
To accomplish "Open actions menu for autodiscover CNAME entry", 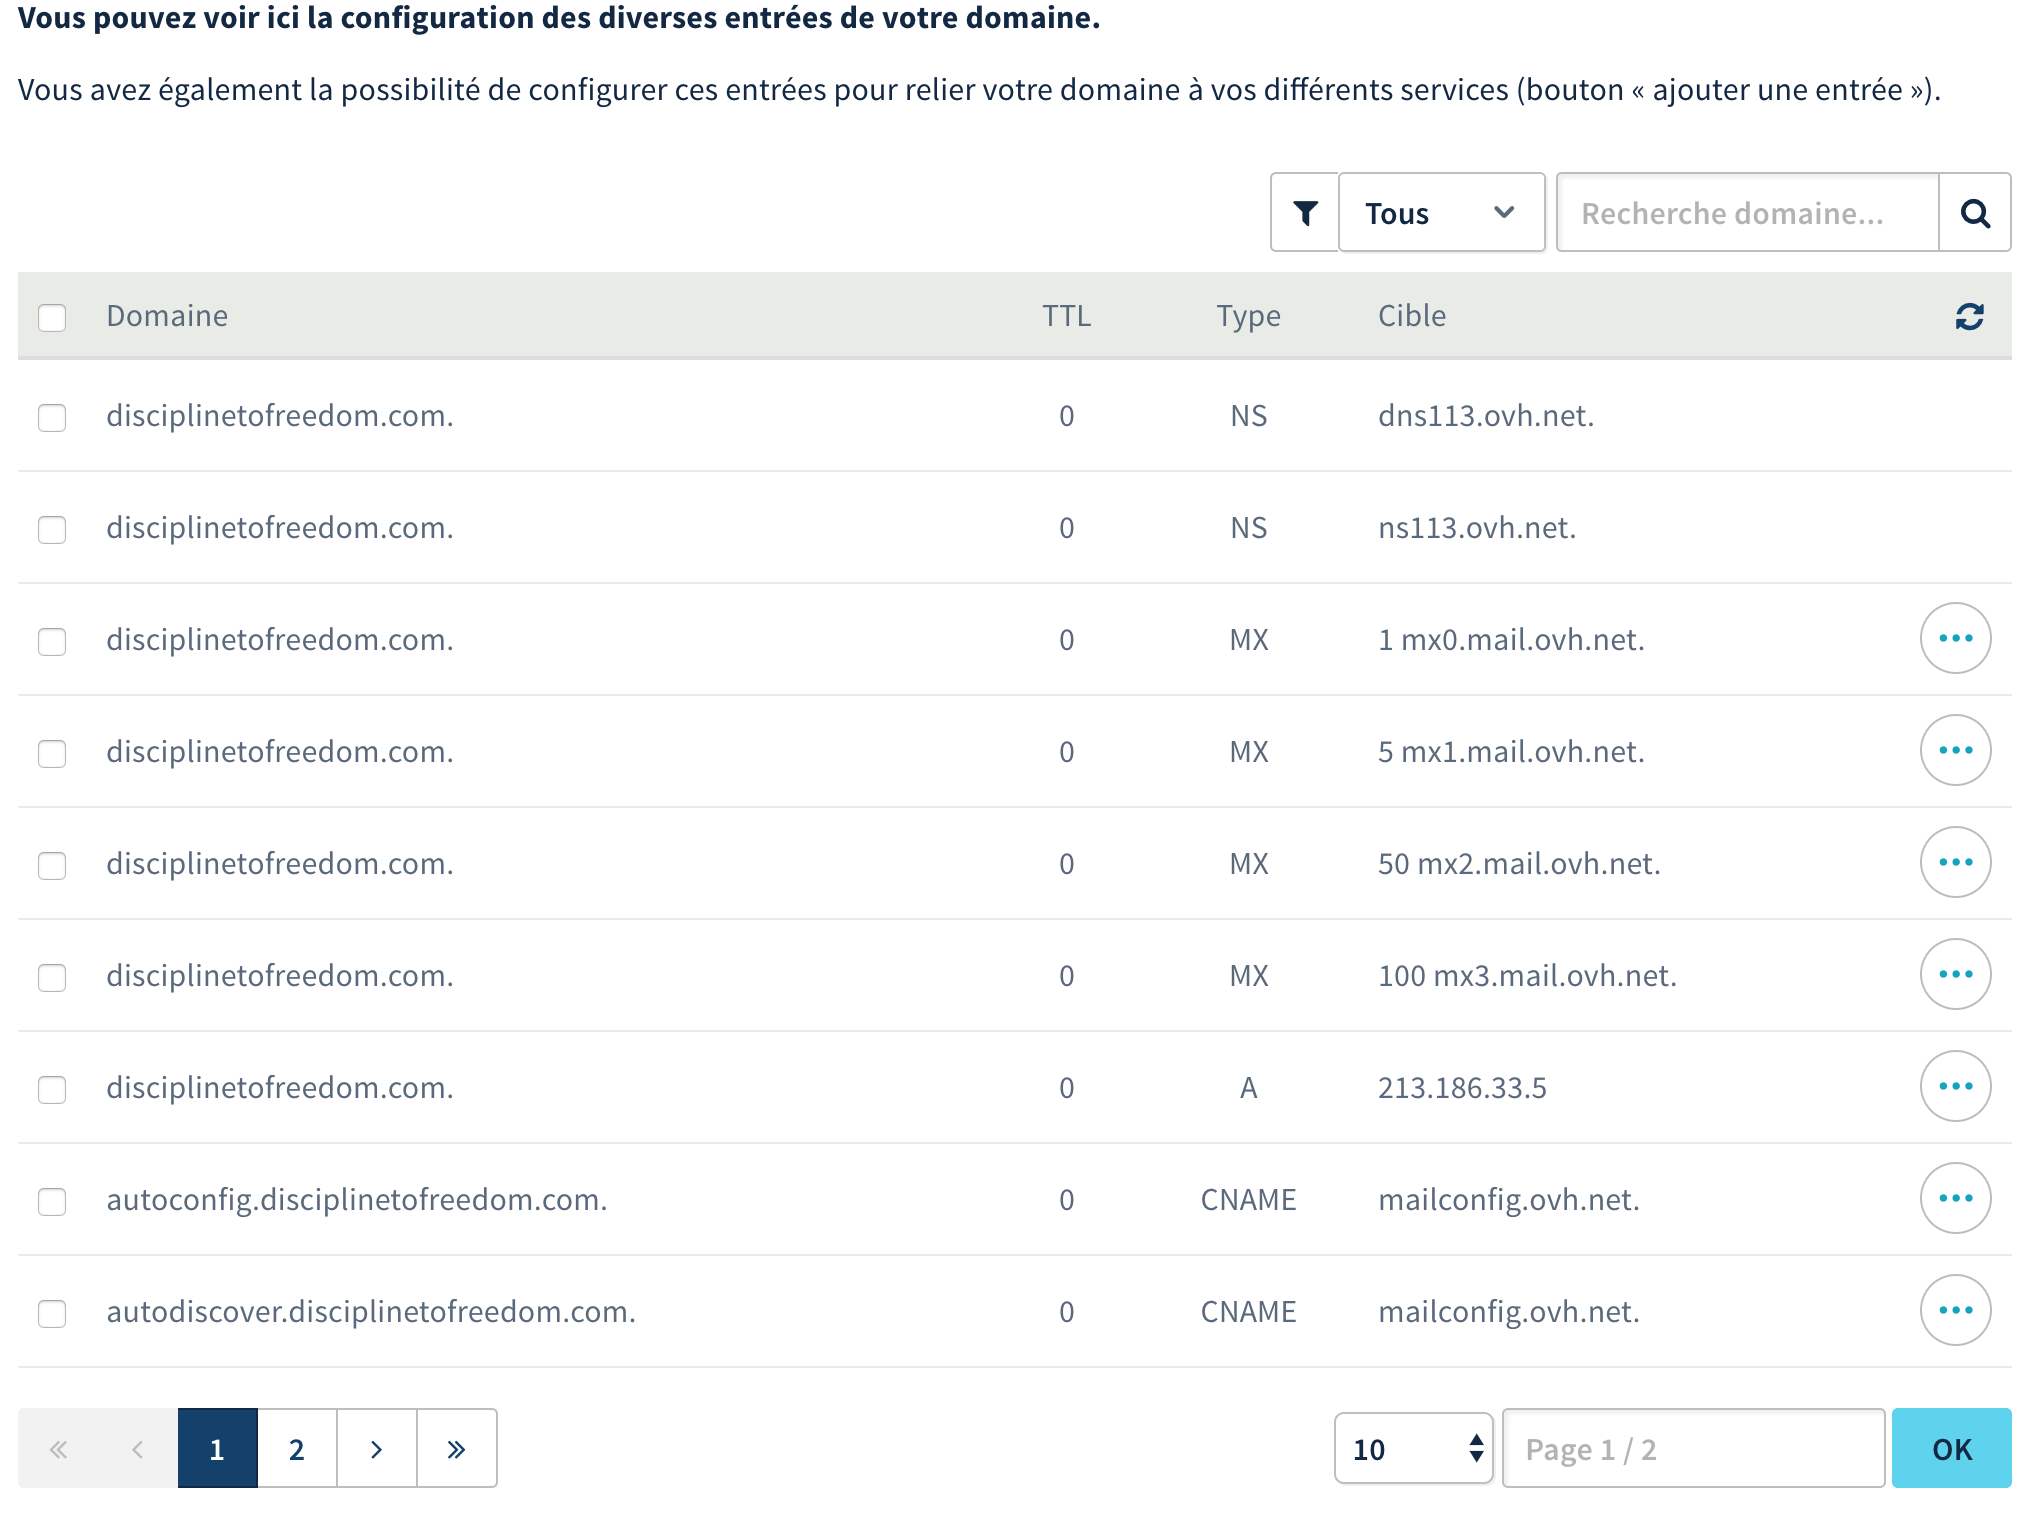I will point(1955,1311).
